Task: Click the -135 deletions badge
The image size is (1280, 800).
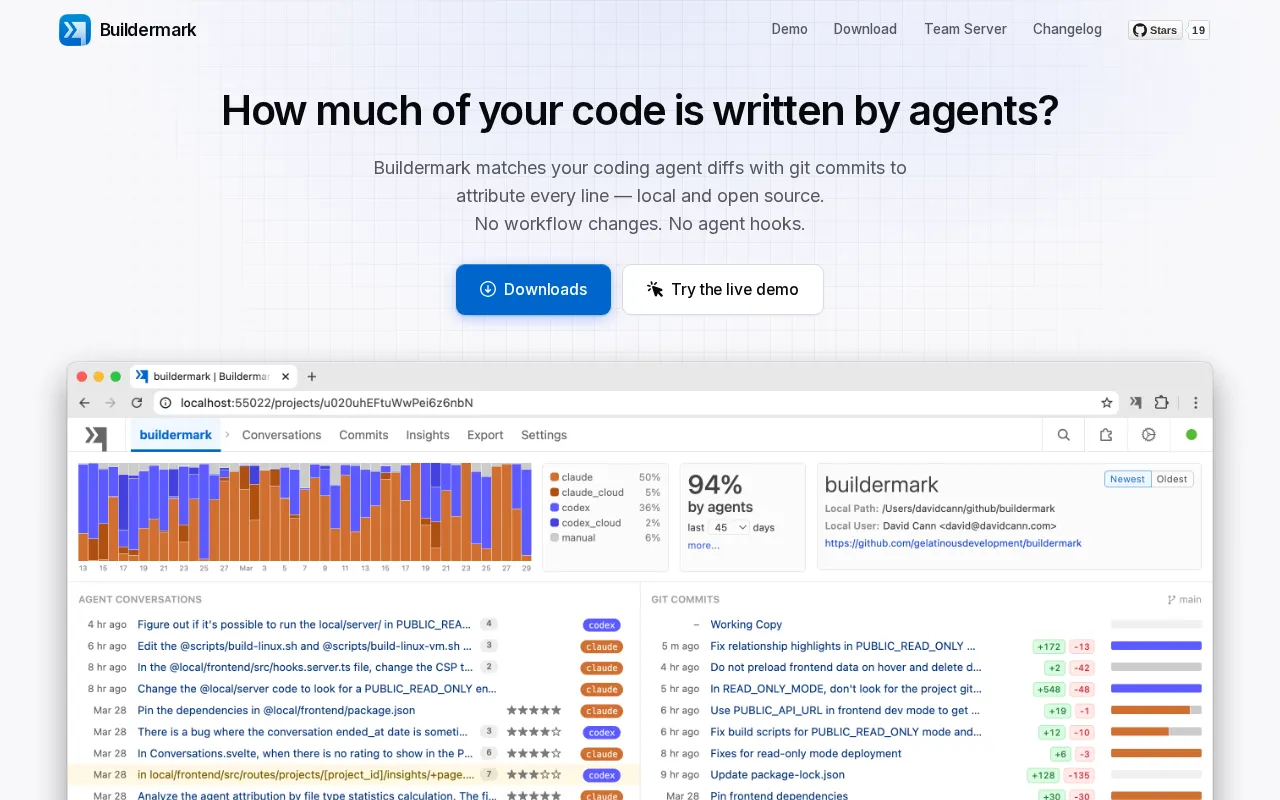Action: (1079, 775)
